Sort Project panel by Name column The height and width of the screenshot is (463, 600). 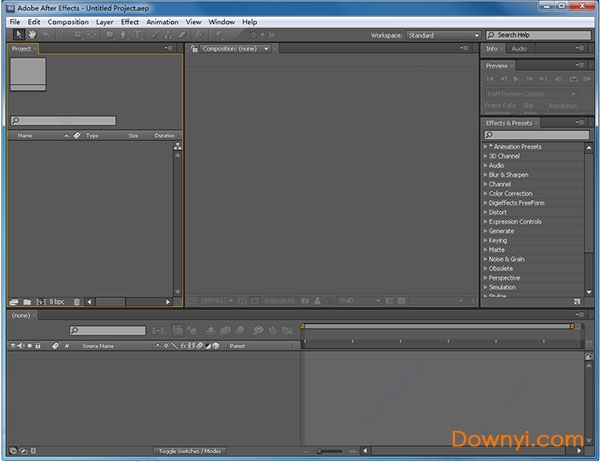25,135
